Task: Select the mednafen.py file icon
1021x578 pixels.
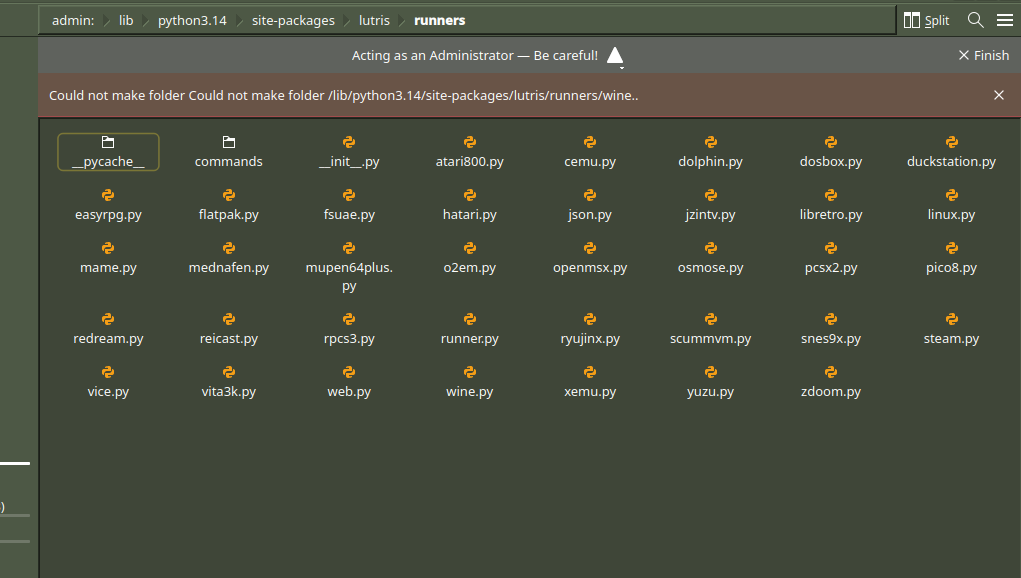Action: 229,248
